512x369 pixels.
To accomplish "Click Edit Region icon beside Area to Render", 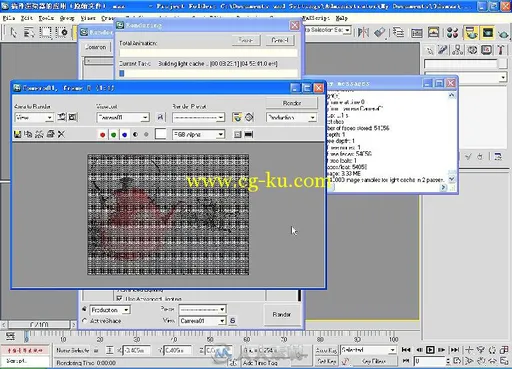I will 61,117.
